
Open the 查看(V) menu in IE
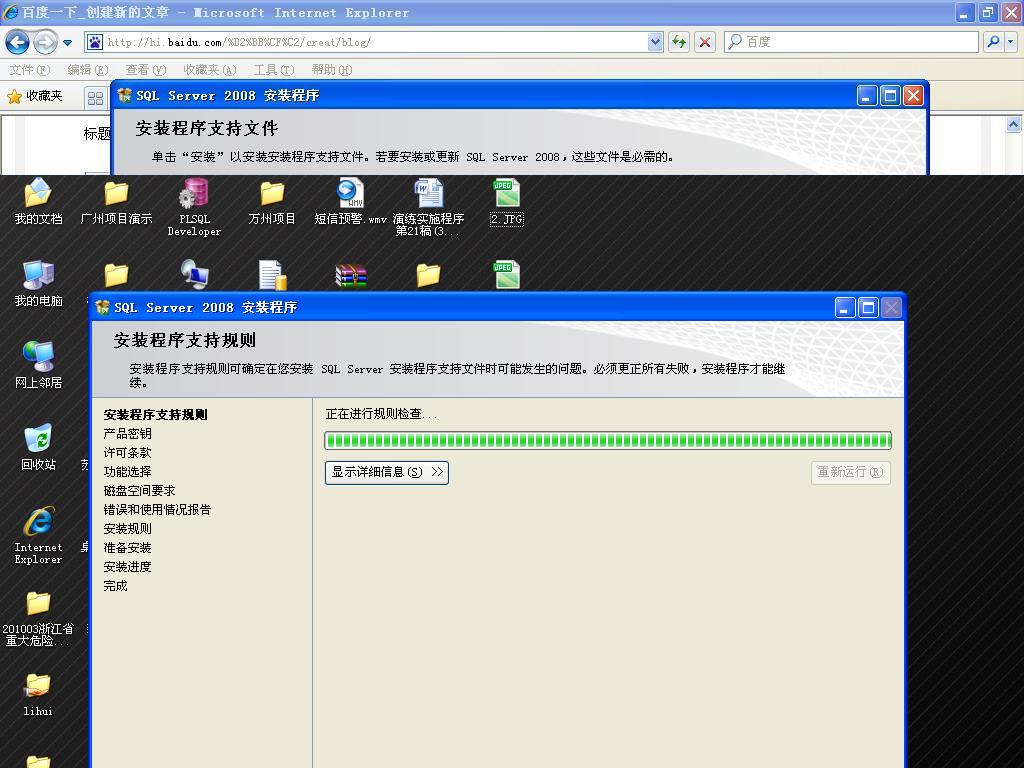[145, 70]
